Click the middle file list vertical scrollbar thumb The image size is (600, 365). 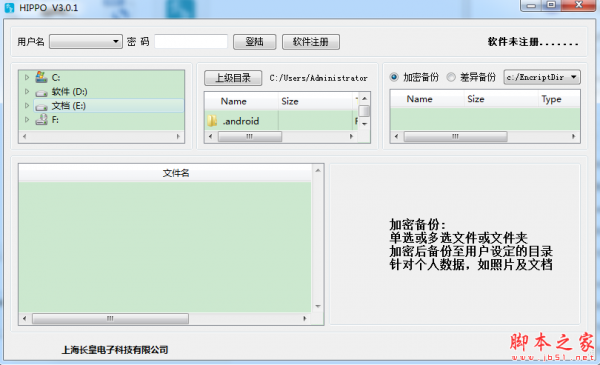pos(364,111)
